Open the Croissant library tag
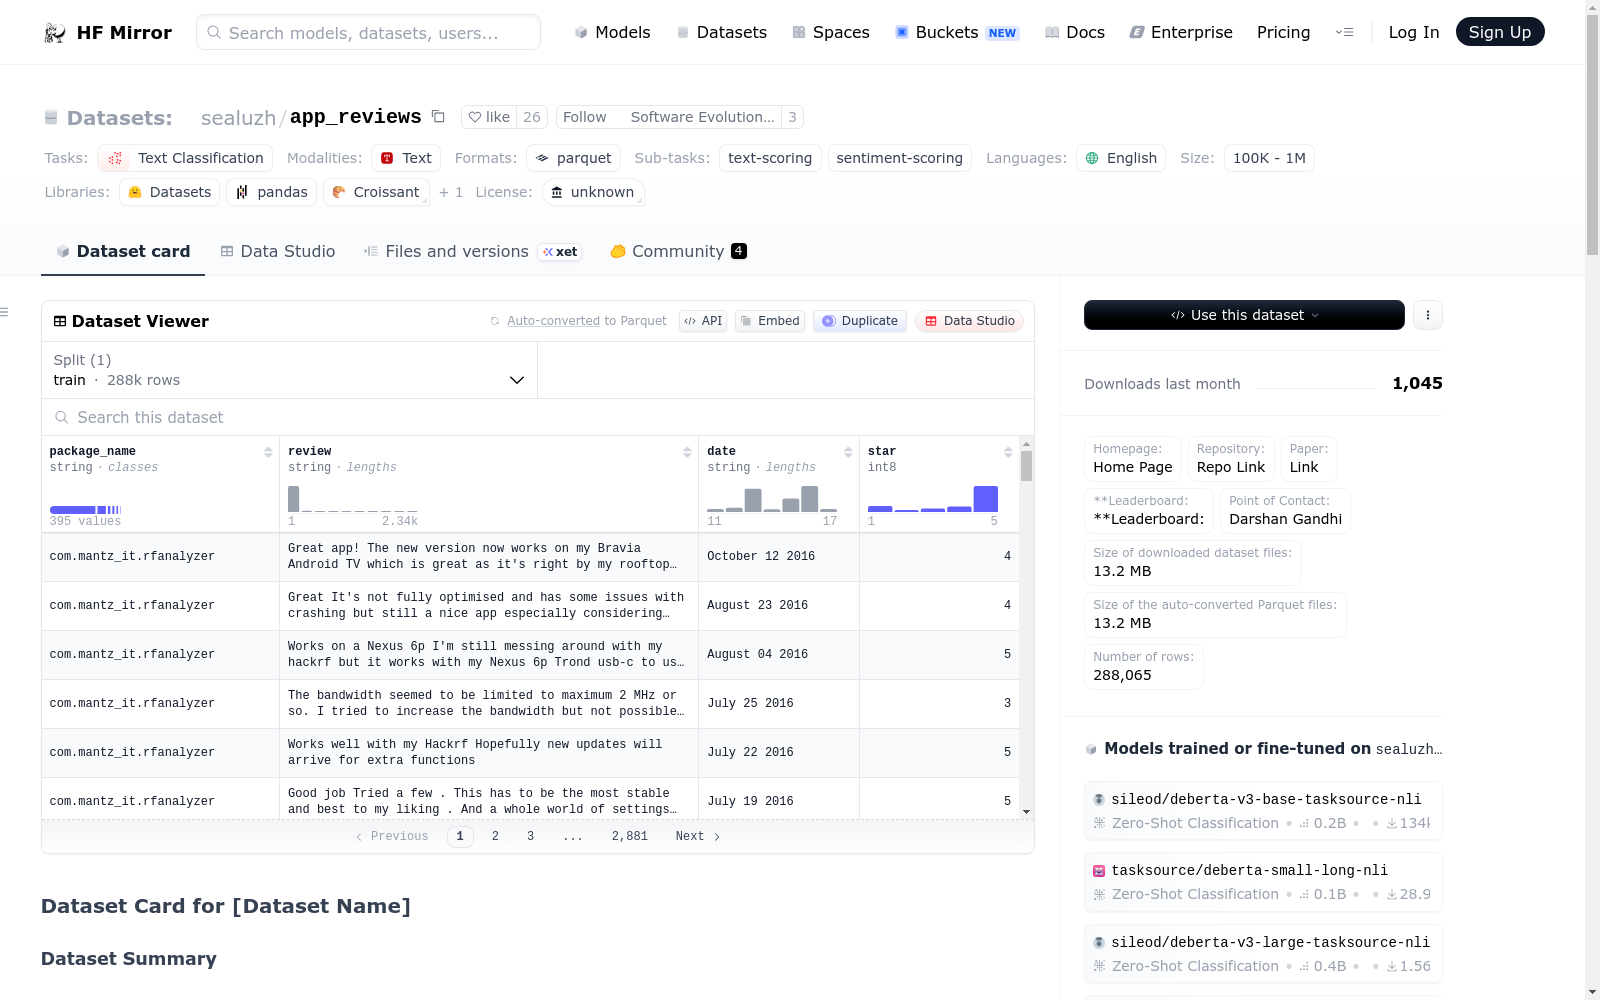Image resolution: width=1600 pixels, height=1000 pixels. [376, 192]
